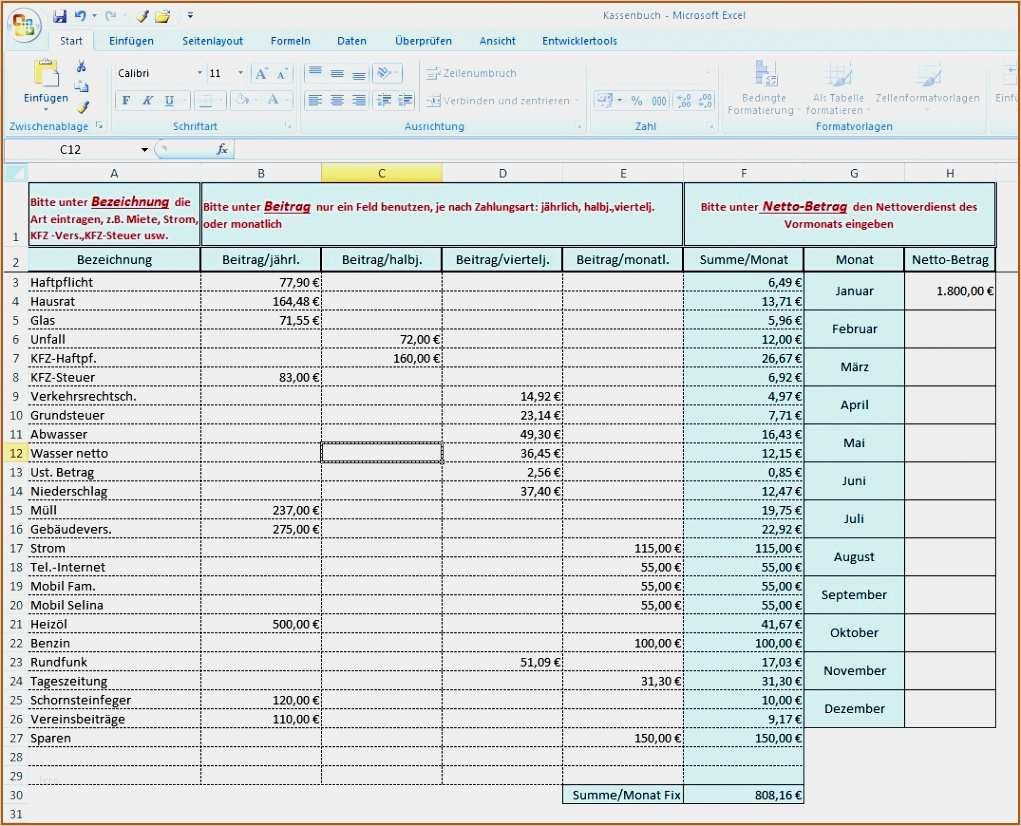Image resolution: width=1021 pixels, height=826 pixels.
Task: Open Zwischenablage dialog launcher
Action: click(x=100, y=126)
